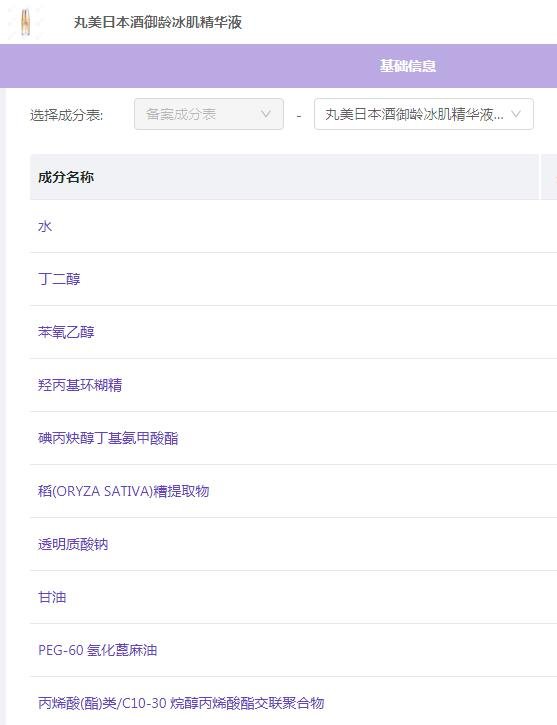Open the PEG-60 氢化蓖麻油 ingredient
Image resolution: width=557 pixels, height=725 pixels.
(98, 650)
